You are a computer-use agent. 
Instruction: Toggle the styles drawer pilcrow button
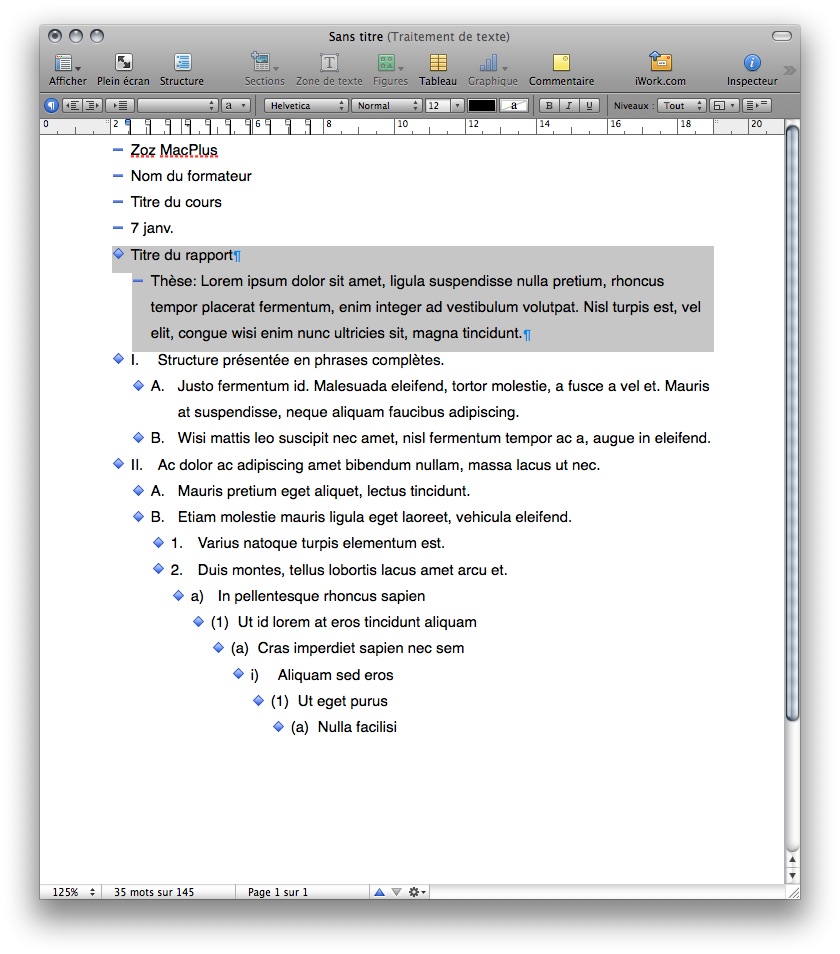51,105
